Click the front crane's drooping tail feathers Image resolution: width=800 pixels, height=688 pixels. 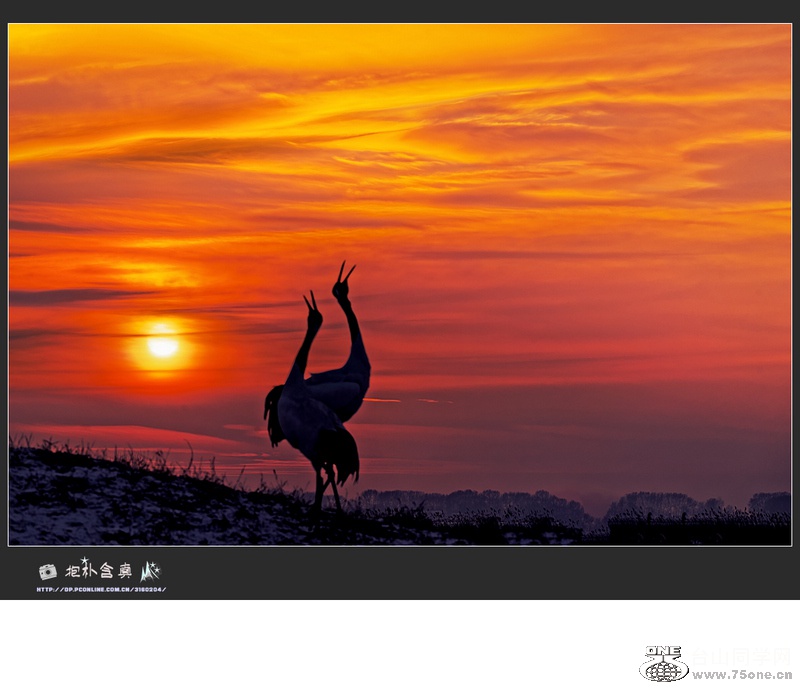pyautogui.click(x=346, y=455)
